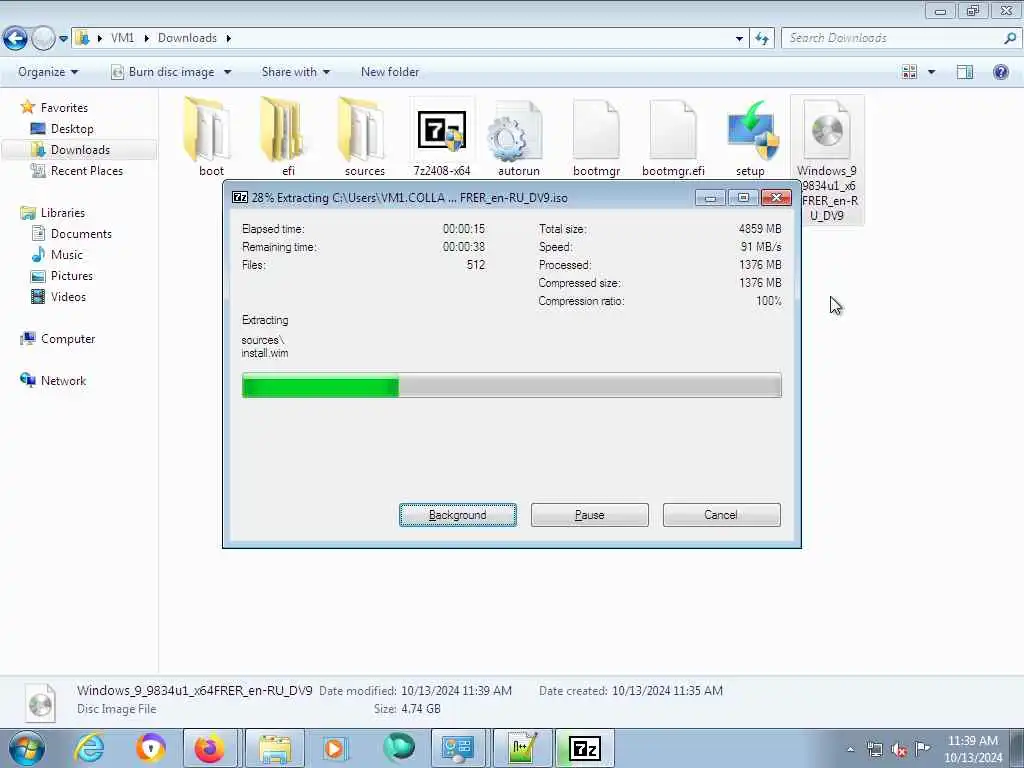1024x768 pixels.
Task: Select Network in the navigation pane
Action: tap(63, 381)
